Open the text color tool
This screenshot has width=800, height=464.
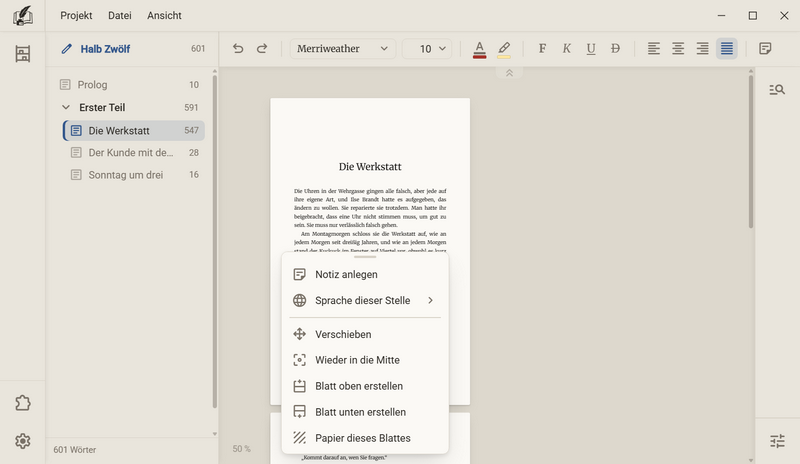479,49
